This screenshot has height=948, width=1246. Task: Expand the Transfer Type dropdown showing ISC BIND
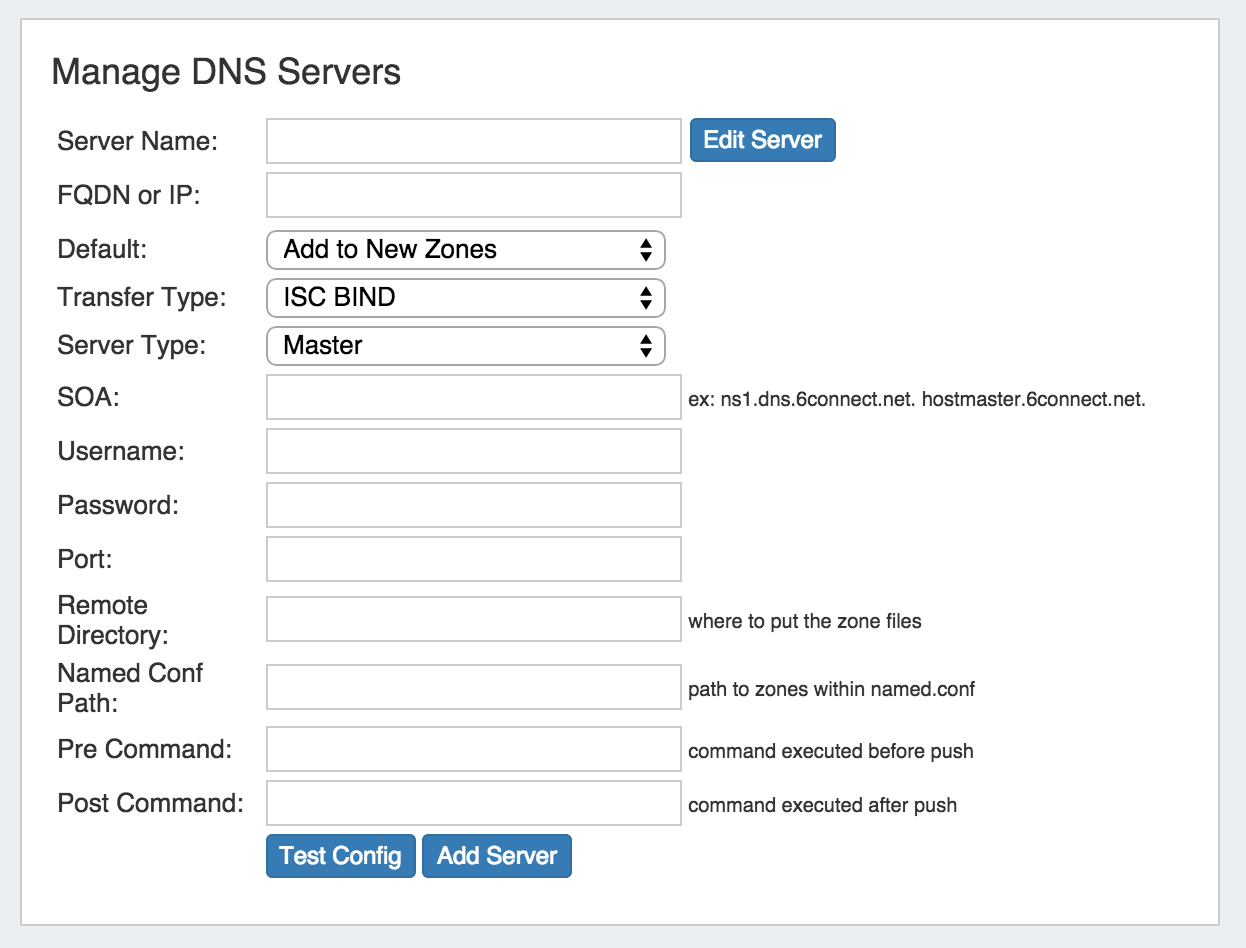click(466, 298)
